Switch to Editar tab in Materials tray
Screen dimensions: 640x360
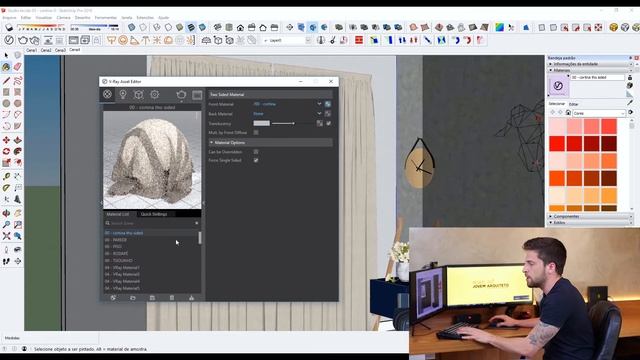574,104
